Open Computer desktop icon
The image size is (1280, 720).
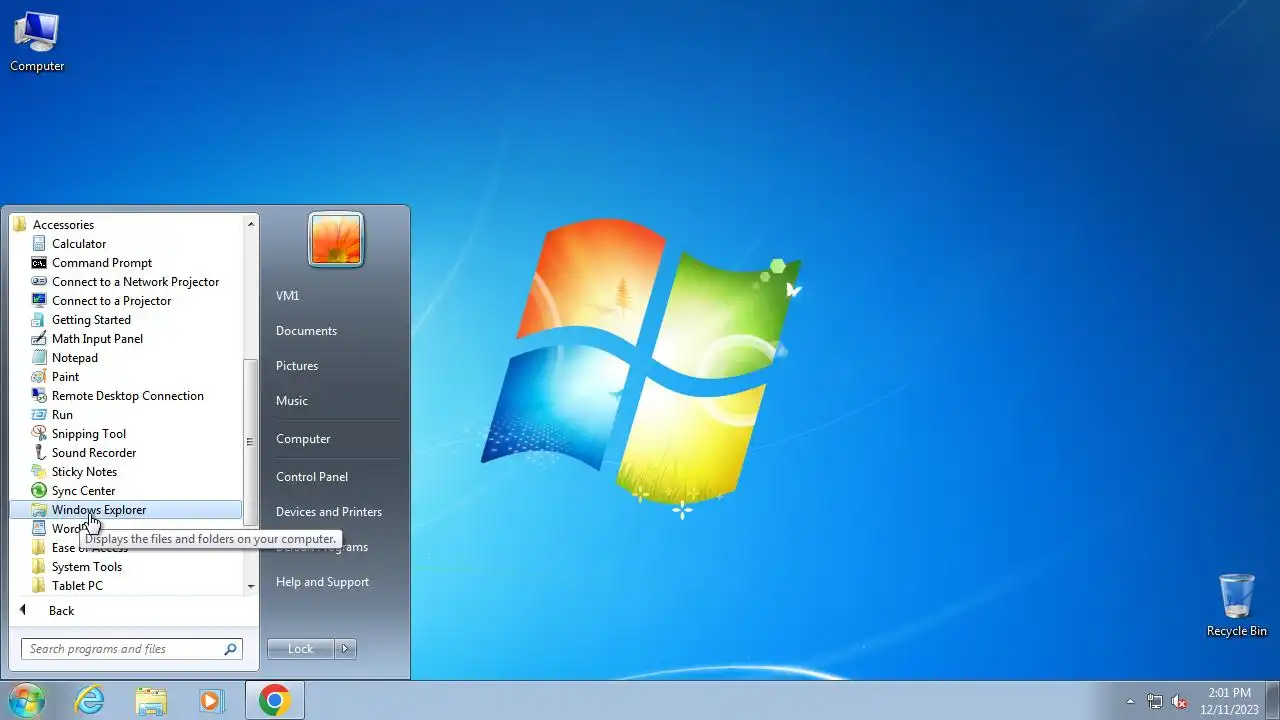[37, 41]
